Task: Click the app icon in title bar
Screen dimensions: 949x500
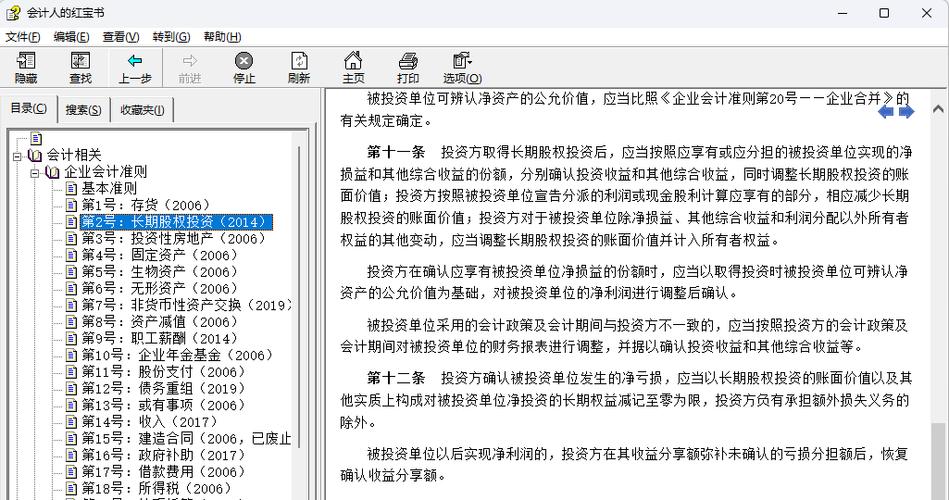Action: [x=13, y=13]
